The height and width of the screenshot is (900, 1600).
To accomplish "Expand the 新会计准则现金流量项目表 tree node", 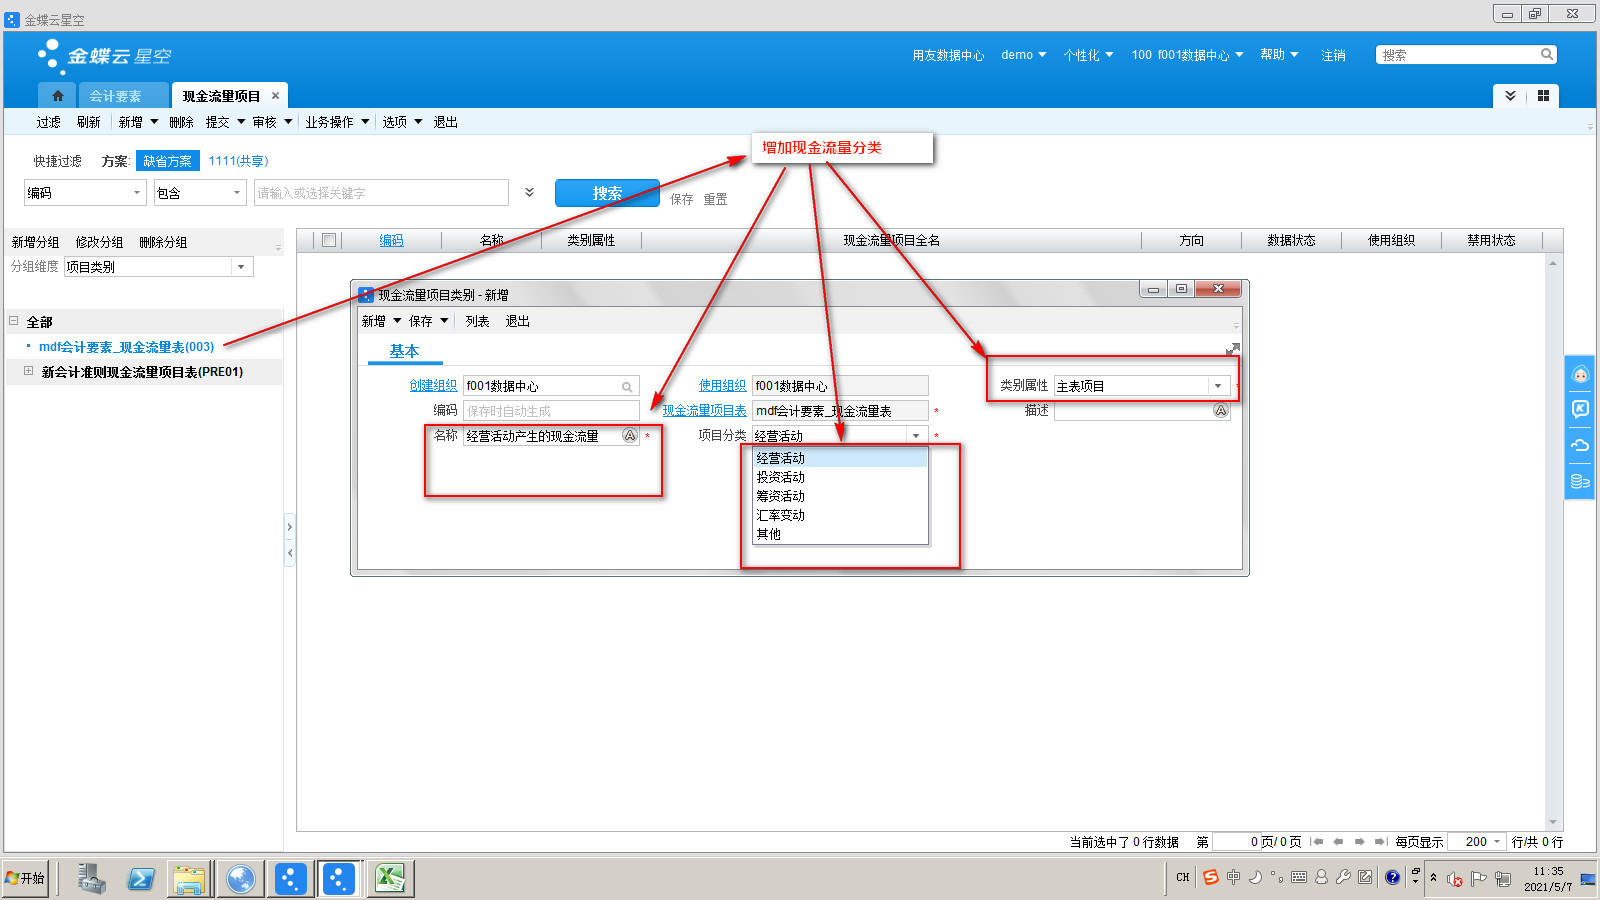I will [28, 371].
